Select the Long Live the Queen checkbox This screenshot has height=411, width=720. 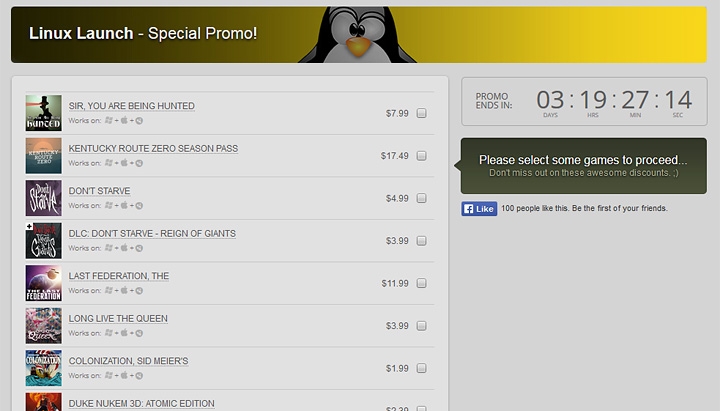[422, 326]
